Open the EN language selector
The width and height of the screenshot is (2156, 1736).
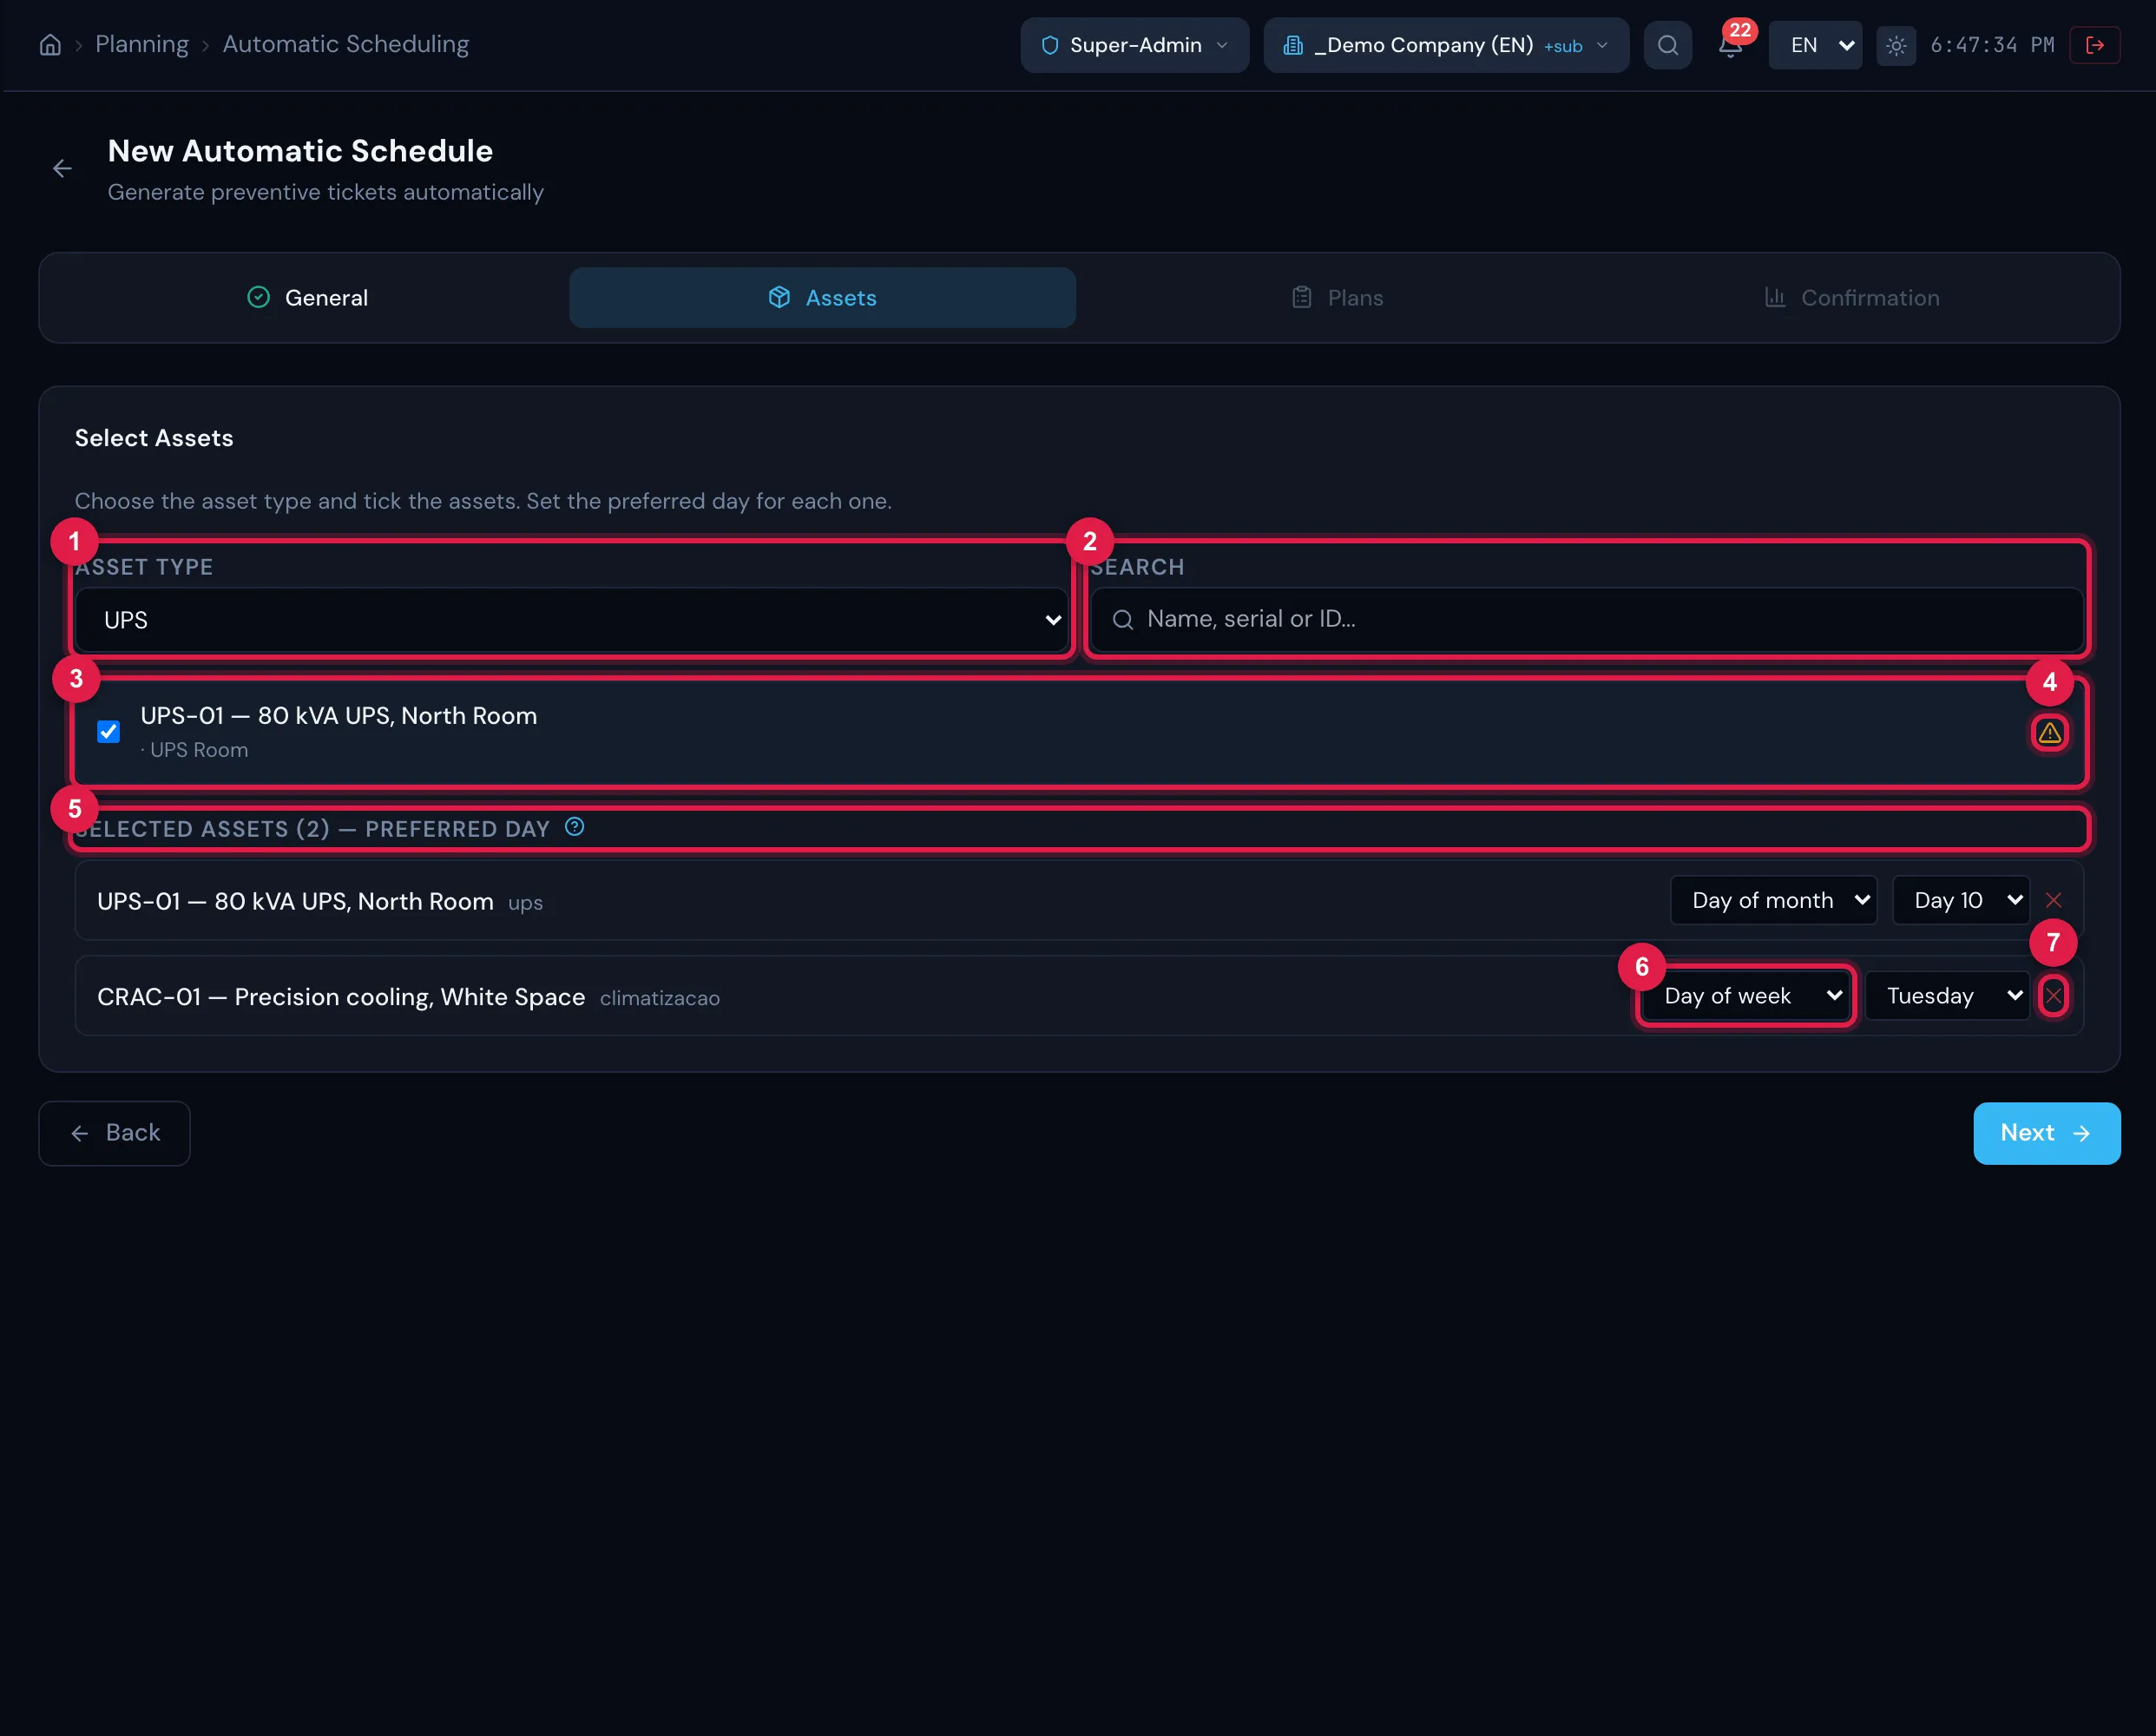coord(1815,45)
